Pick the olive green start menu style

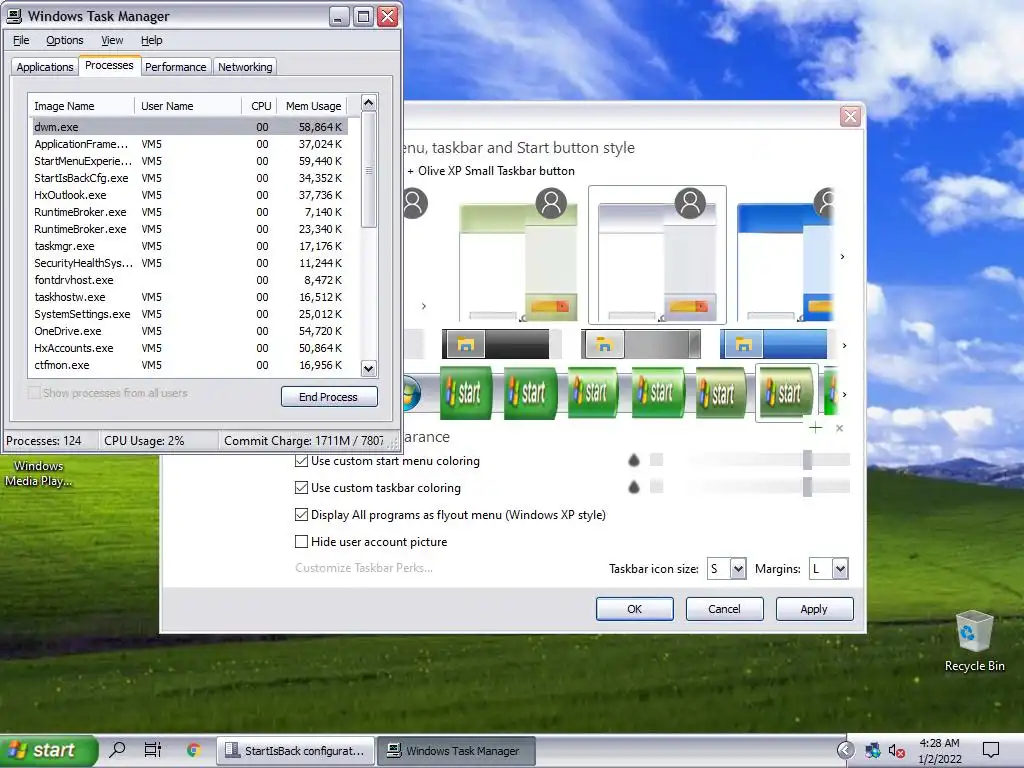[x=519, y=255]
